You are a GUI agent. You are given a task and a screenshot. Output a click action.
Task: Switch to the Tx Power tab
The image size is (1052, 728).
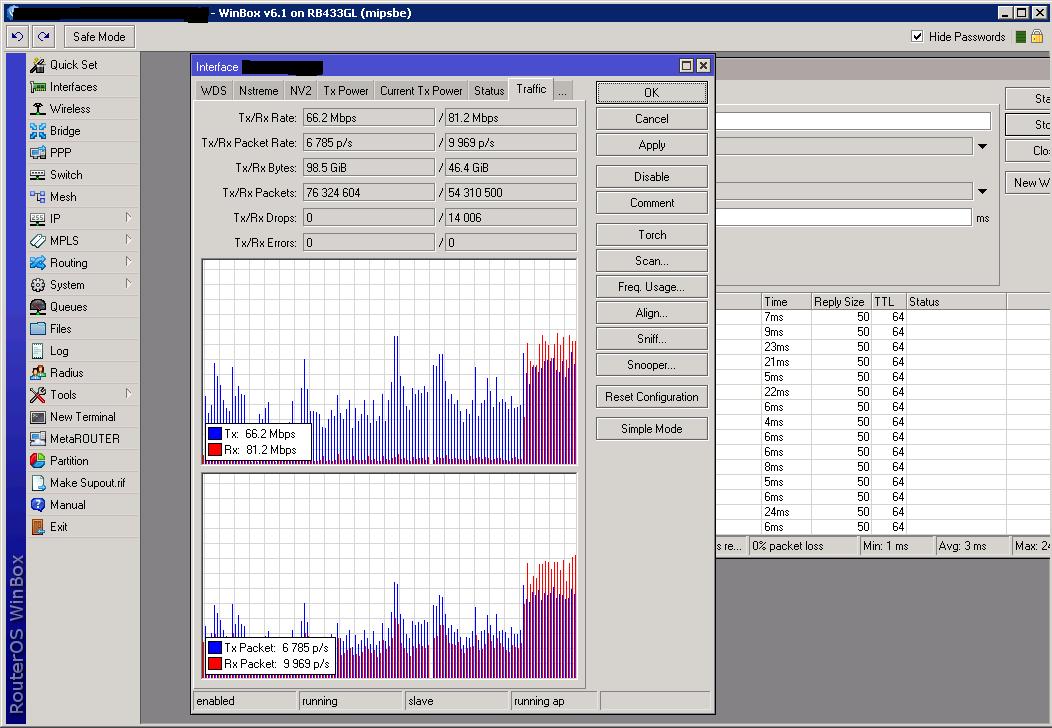point(345,90)
